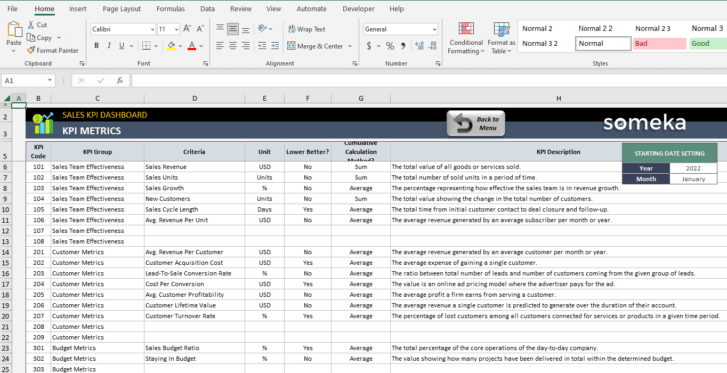Open the Page Layout tab
The height and width of the screenshot is (373, 727).
pyautogui.click(x=121, y=9)
